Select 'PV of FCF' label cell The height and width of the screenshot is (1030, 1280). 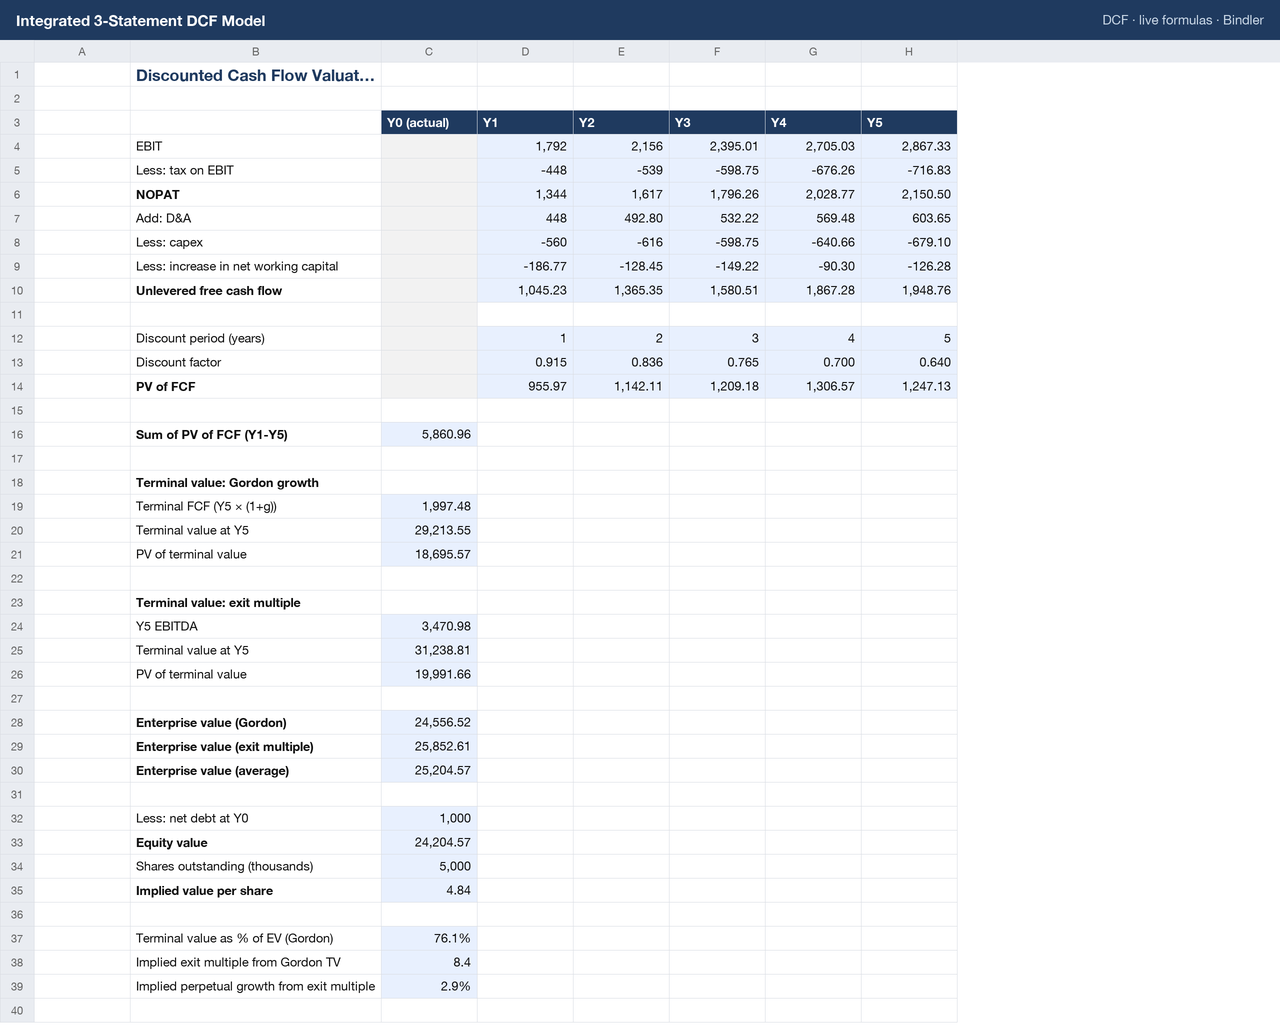[255, 387]
